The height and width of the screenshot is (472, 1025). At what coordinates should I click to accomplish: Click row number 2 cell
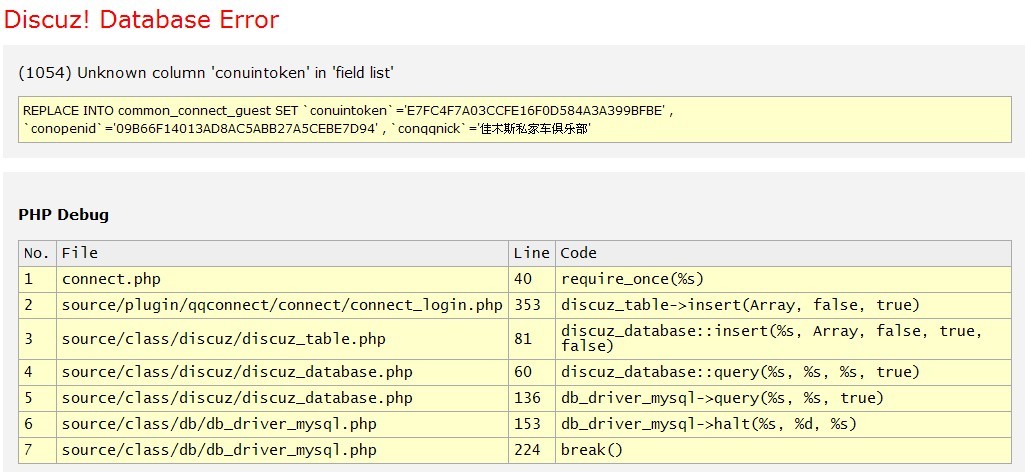point(37,305)
